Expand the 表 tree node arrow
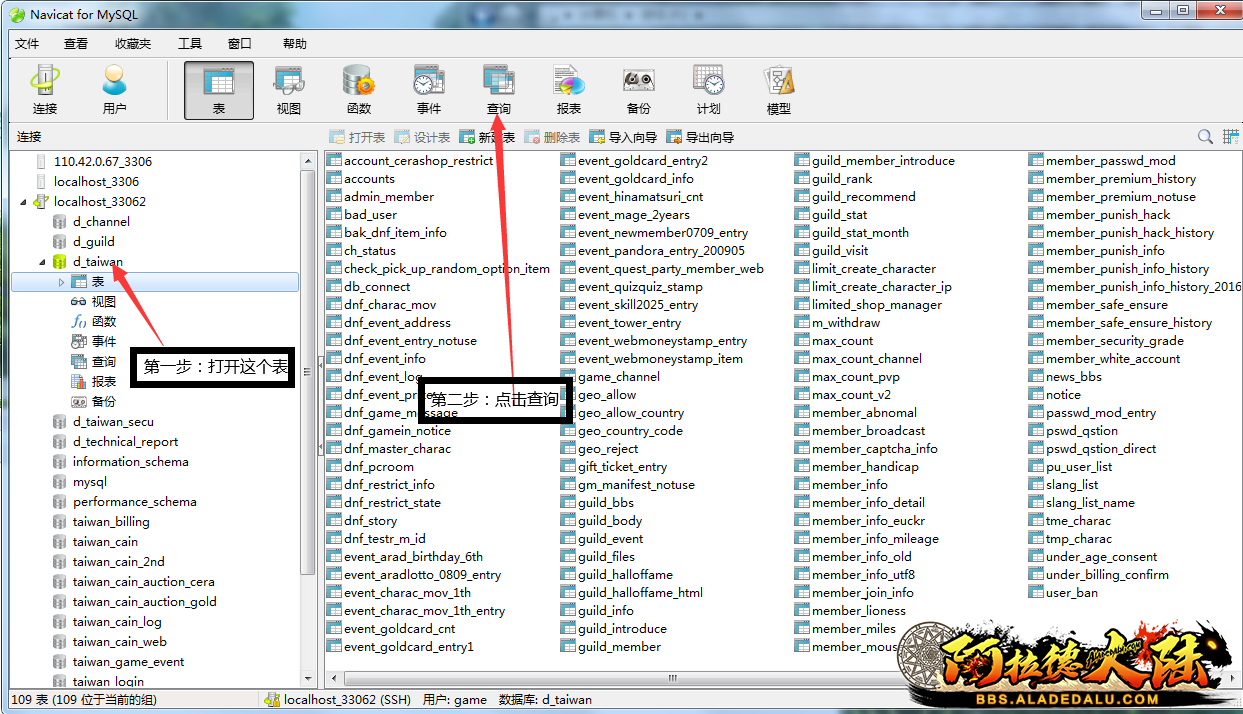Viewport: 1243px width, 714px height. [62, 283]
